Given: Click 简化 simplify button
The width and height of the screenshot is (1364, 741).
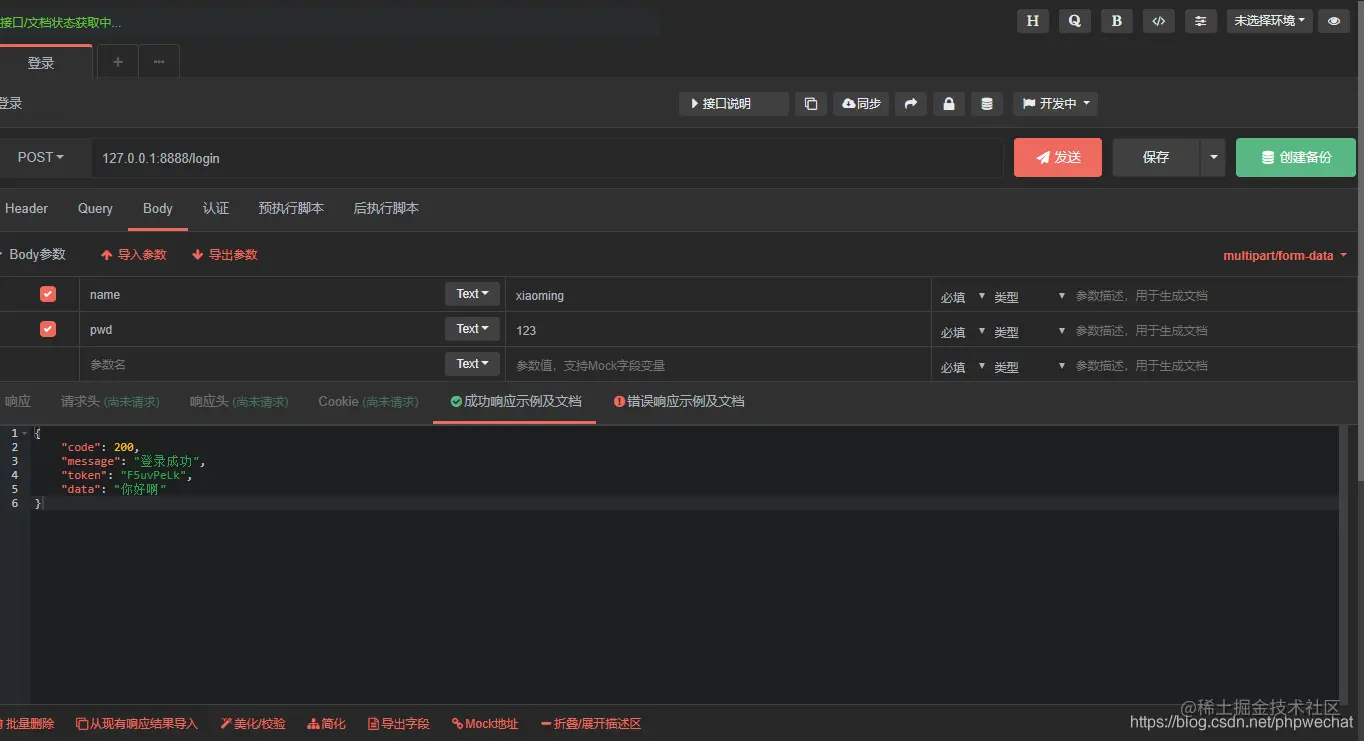Looking at the screenshot, I should pos(327,723).
